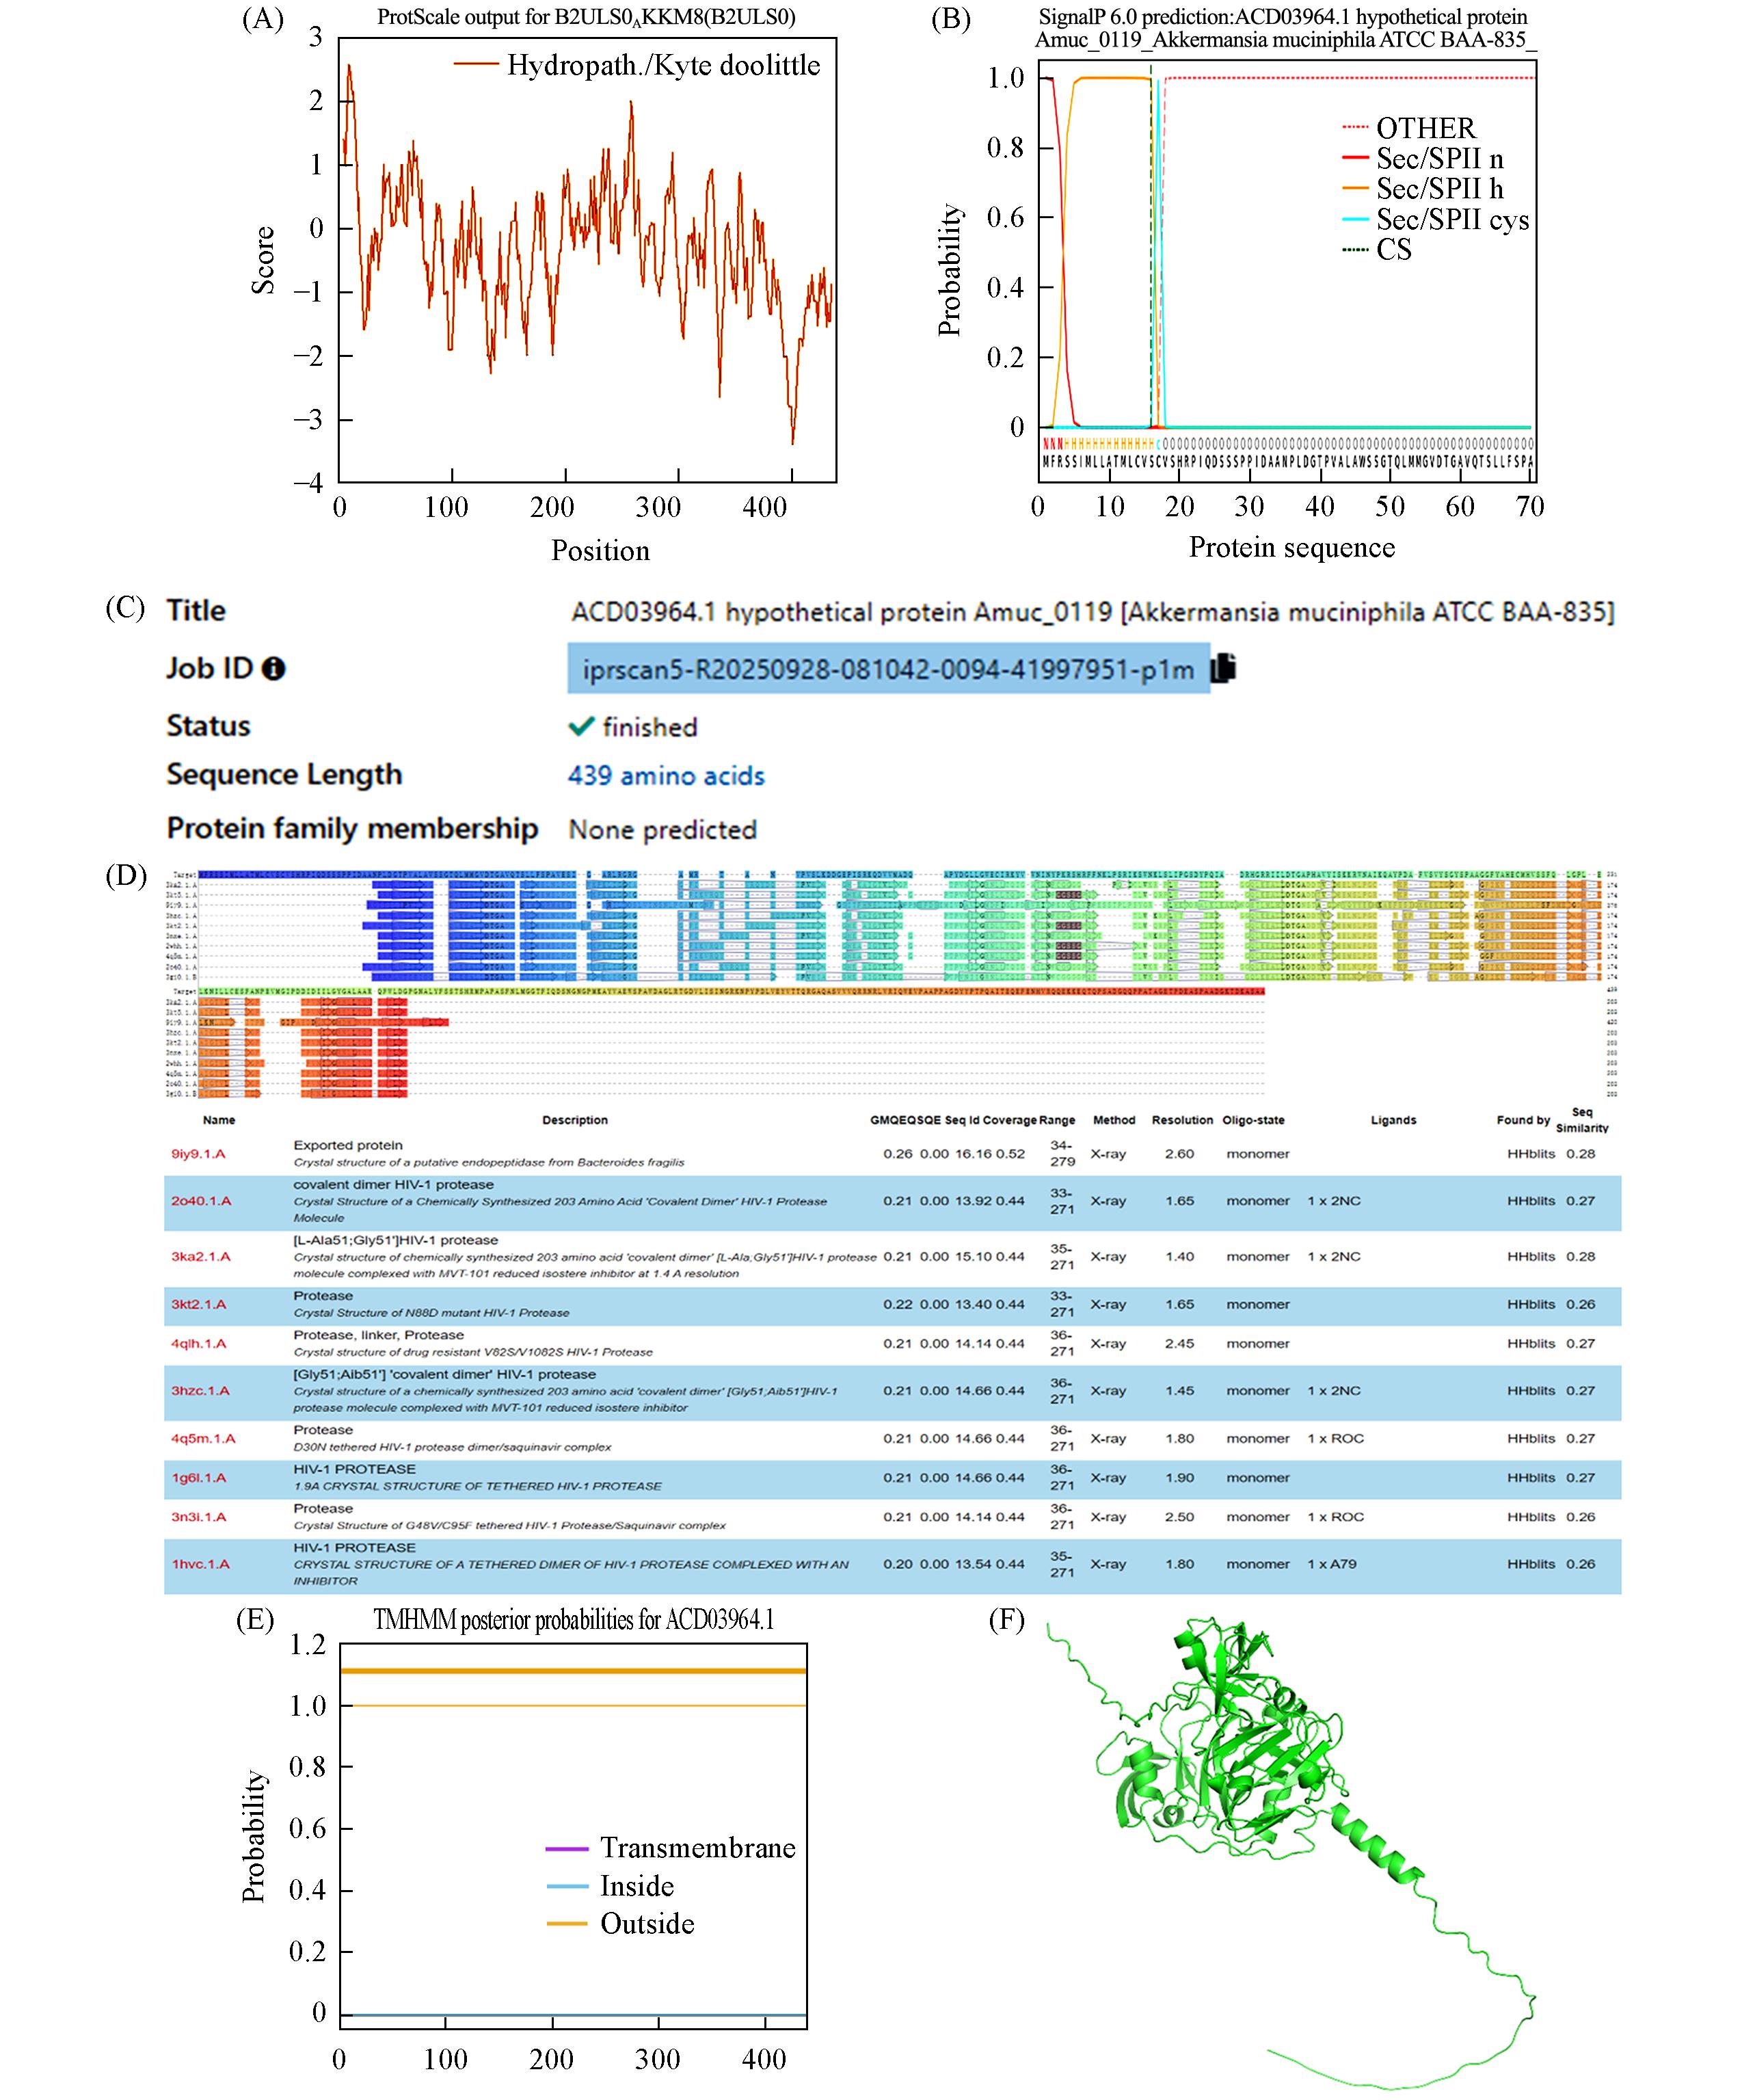Open template 2o40.1.A link

[200, 1200]
